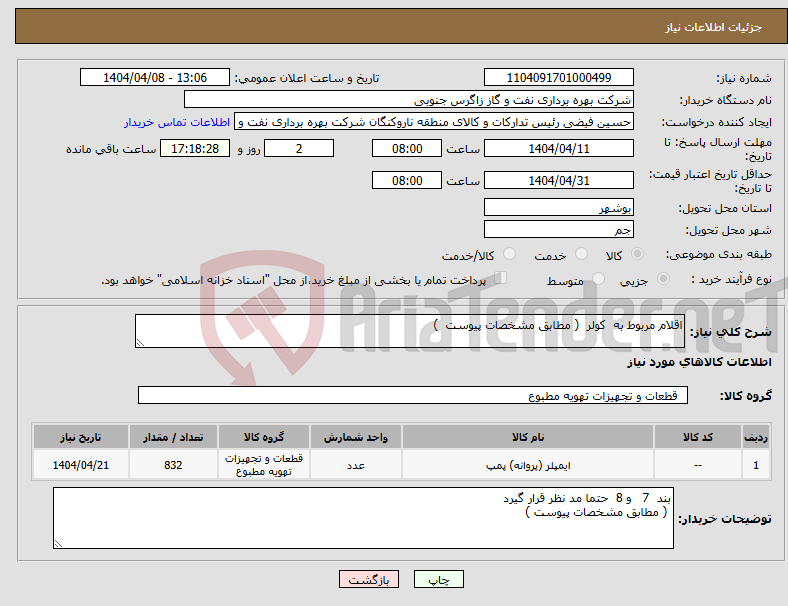
Task: Toggle the اسناد خزانه اسلامی payment checkbox
Action: [x=501, y=278]
